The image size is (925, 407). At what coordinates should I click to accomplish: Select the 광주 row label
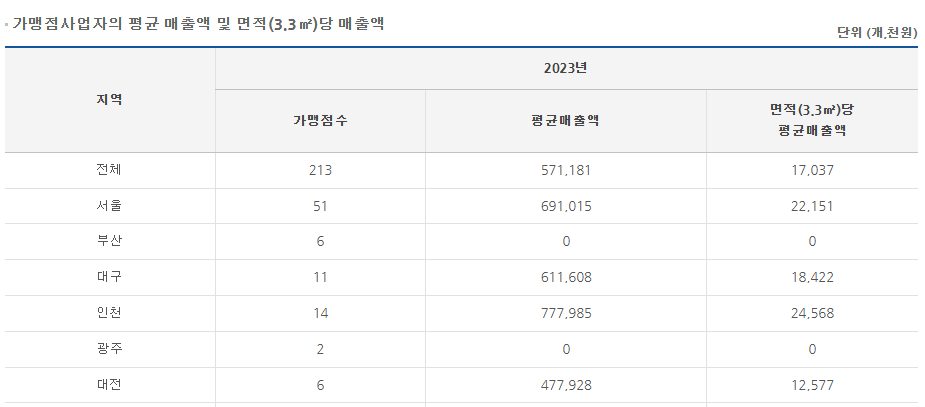(x=110, y=349)
